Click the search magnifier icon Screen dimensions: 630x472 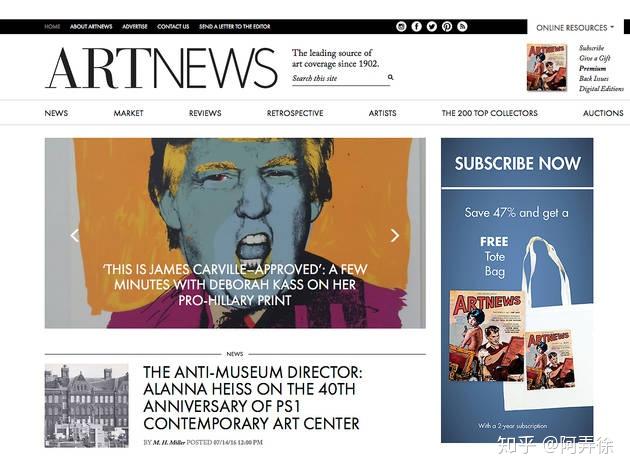[390, 77]
